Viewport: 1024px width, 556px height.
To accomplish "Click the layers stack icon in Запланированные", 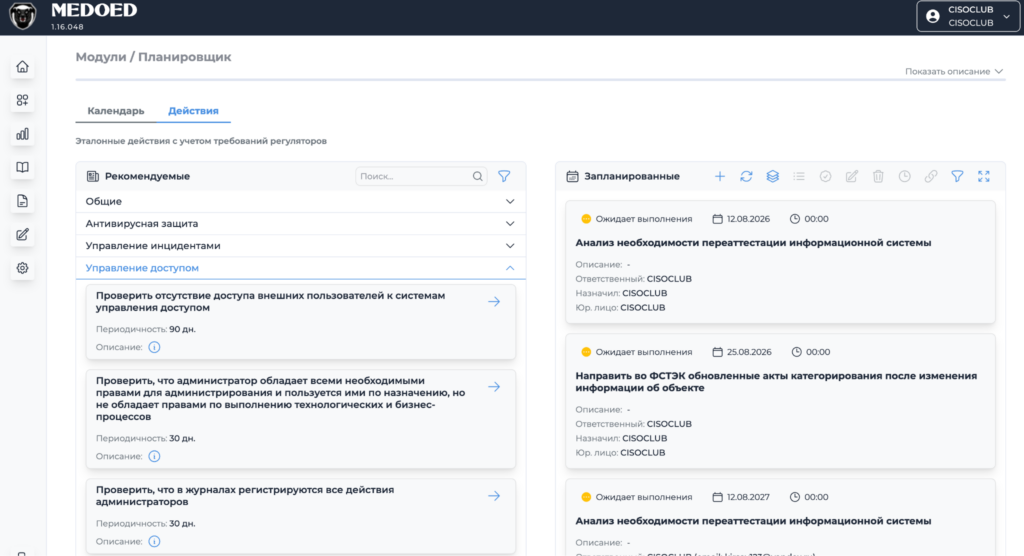I will click(x=773, y=176).
